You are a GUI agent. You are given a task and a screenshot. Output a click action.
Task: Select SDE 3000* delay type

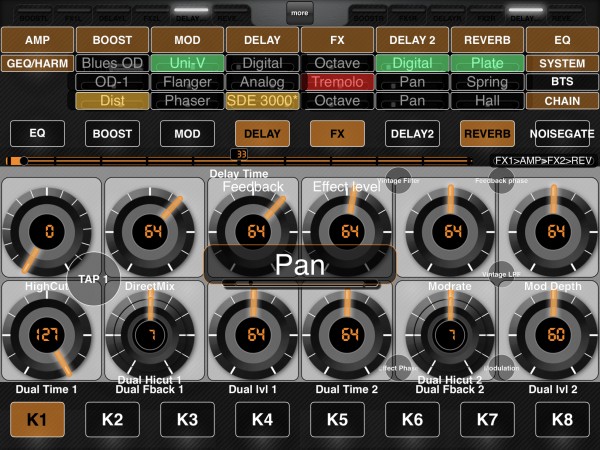[x=262, y=101]
